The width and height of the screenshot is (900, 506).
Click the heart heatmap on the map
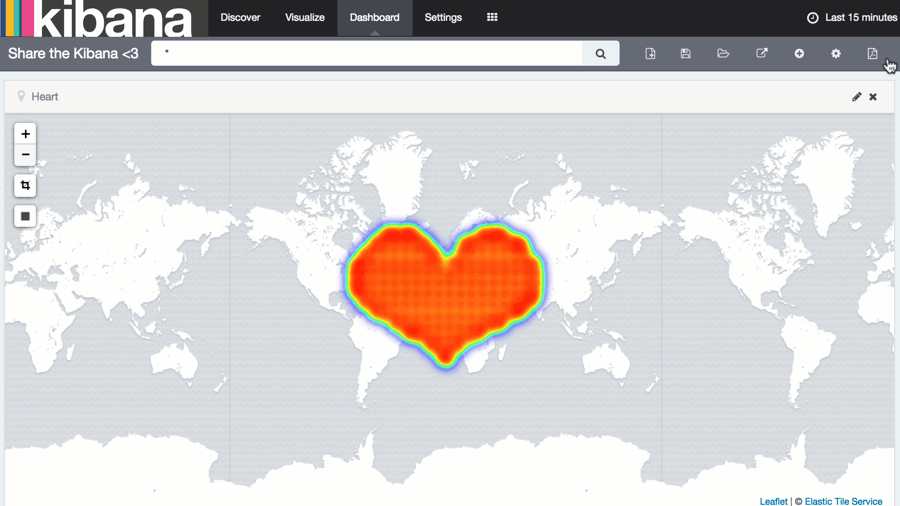click(445, 293)
